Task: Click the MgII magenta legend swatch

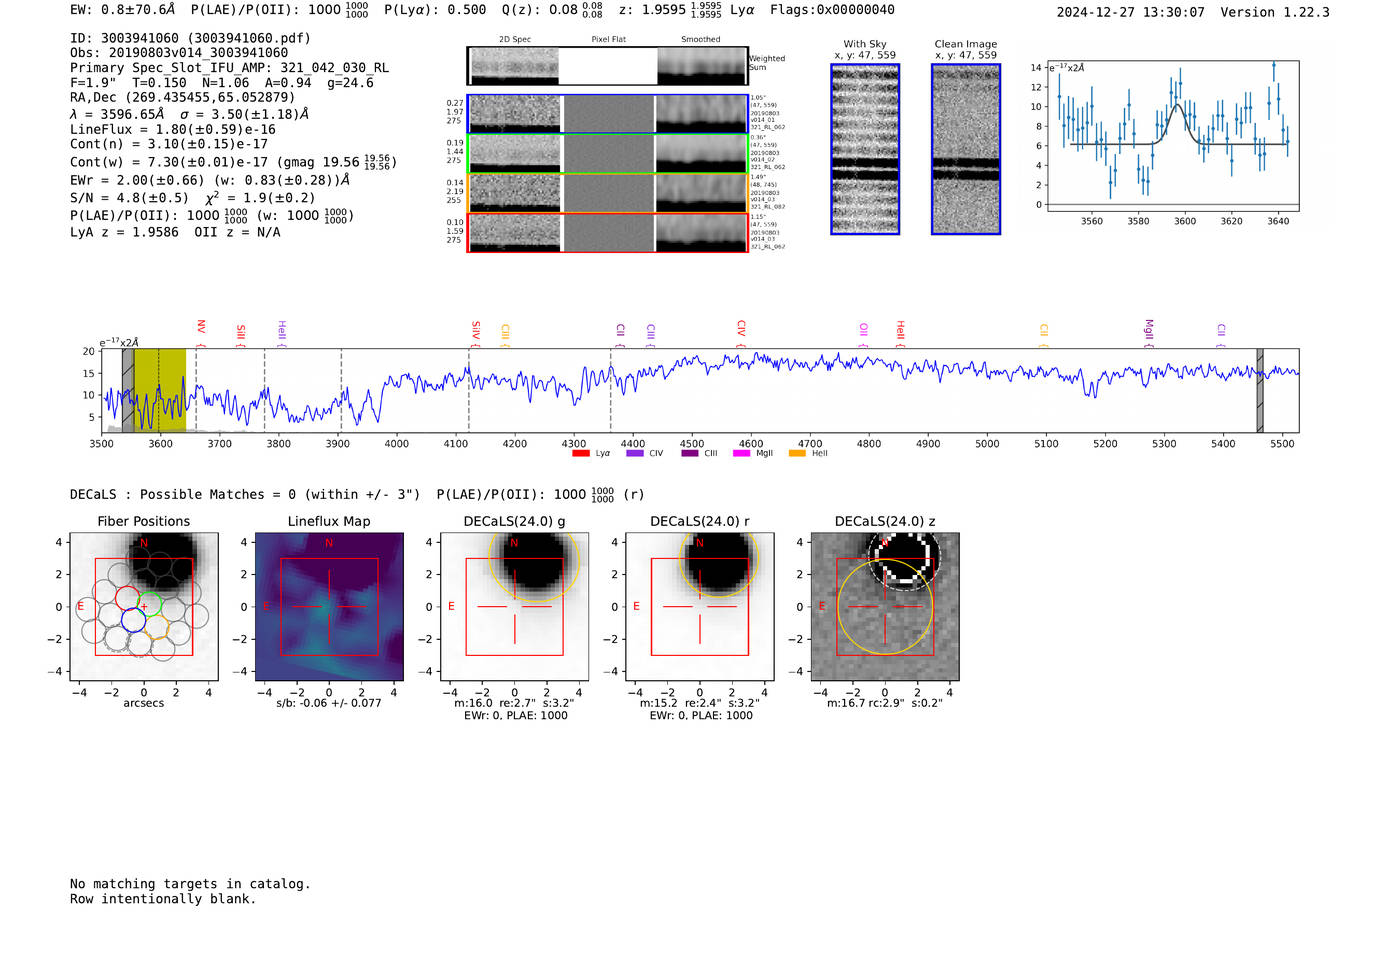Action: click(741, 454)
